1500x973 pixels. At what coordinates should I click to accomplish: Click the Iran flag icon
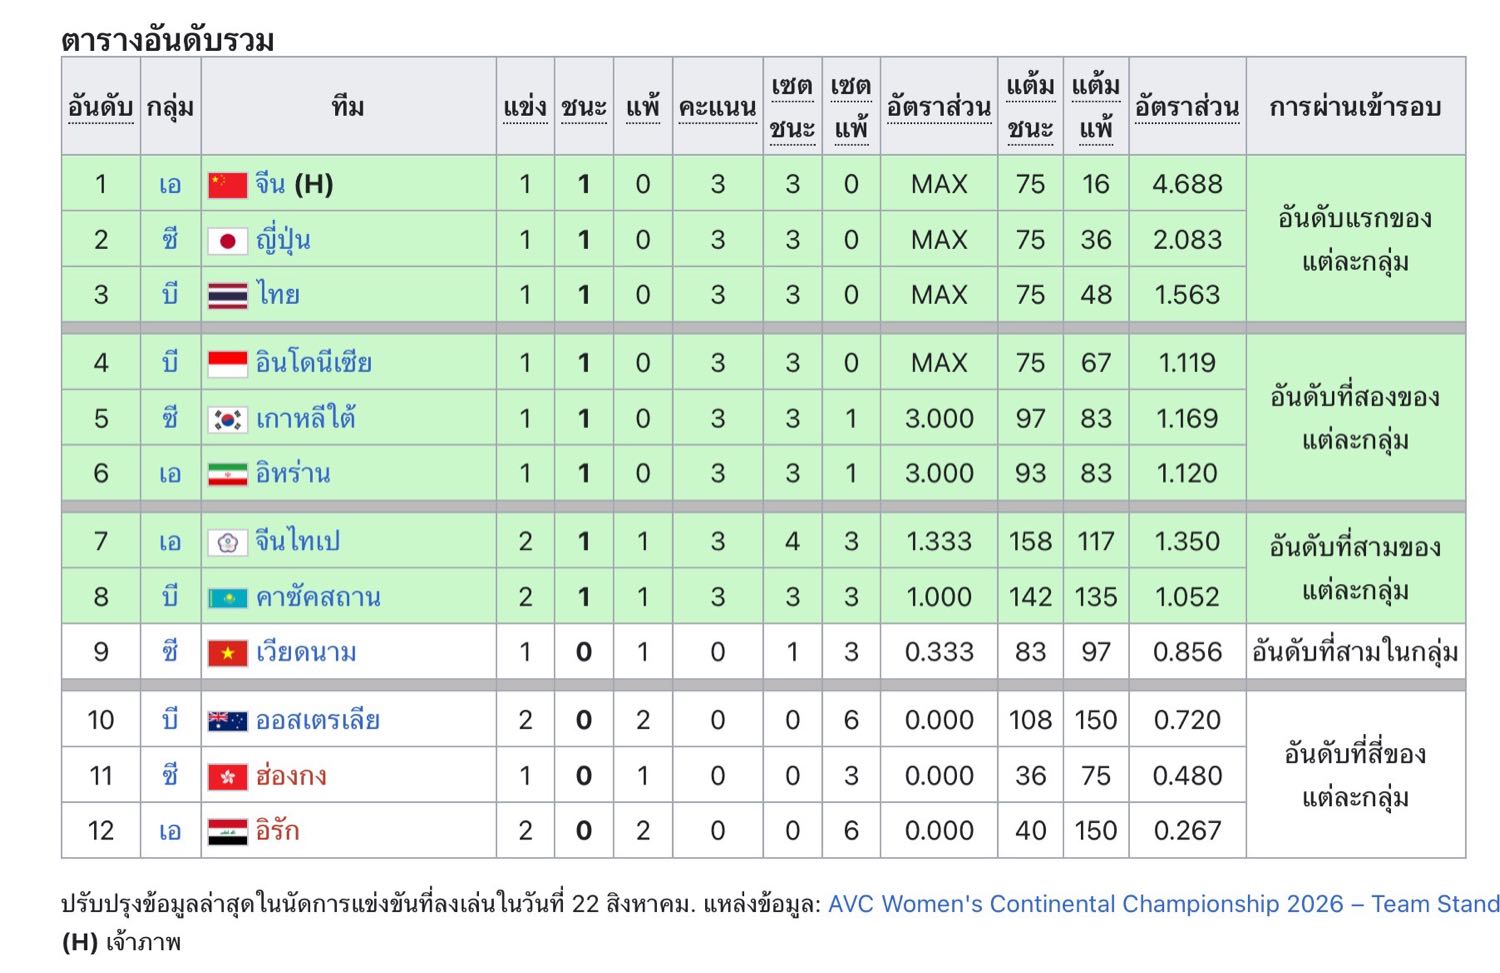(227, 475)
